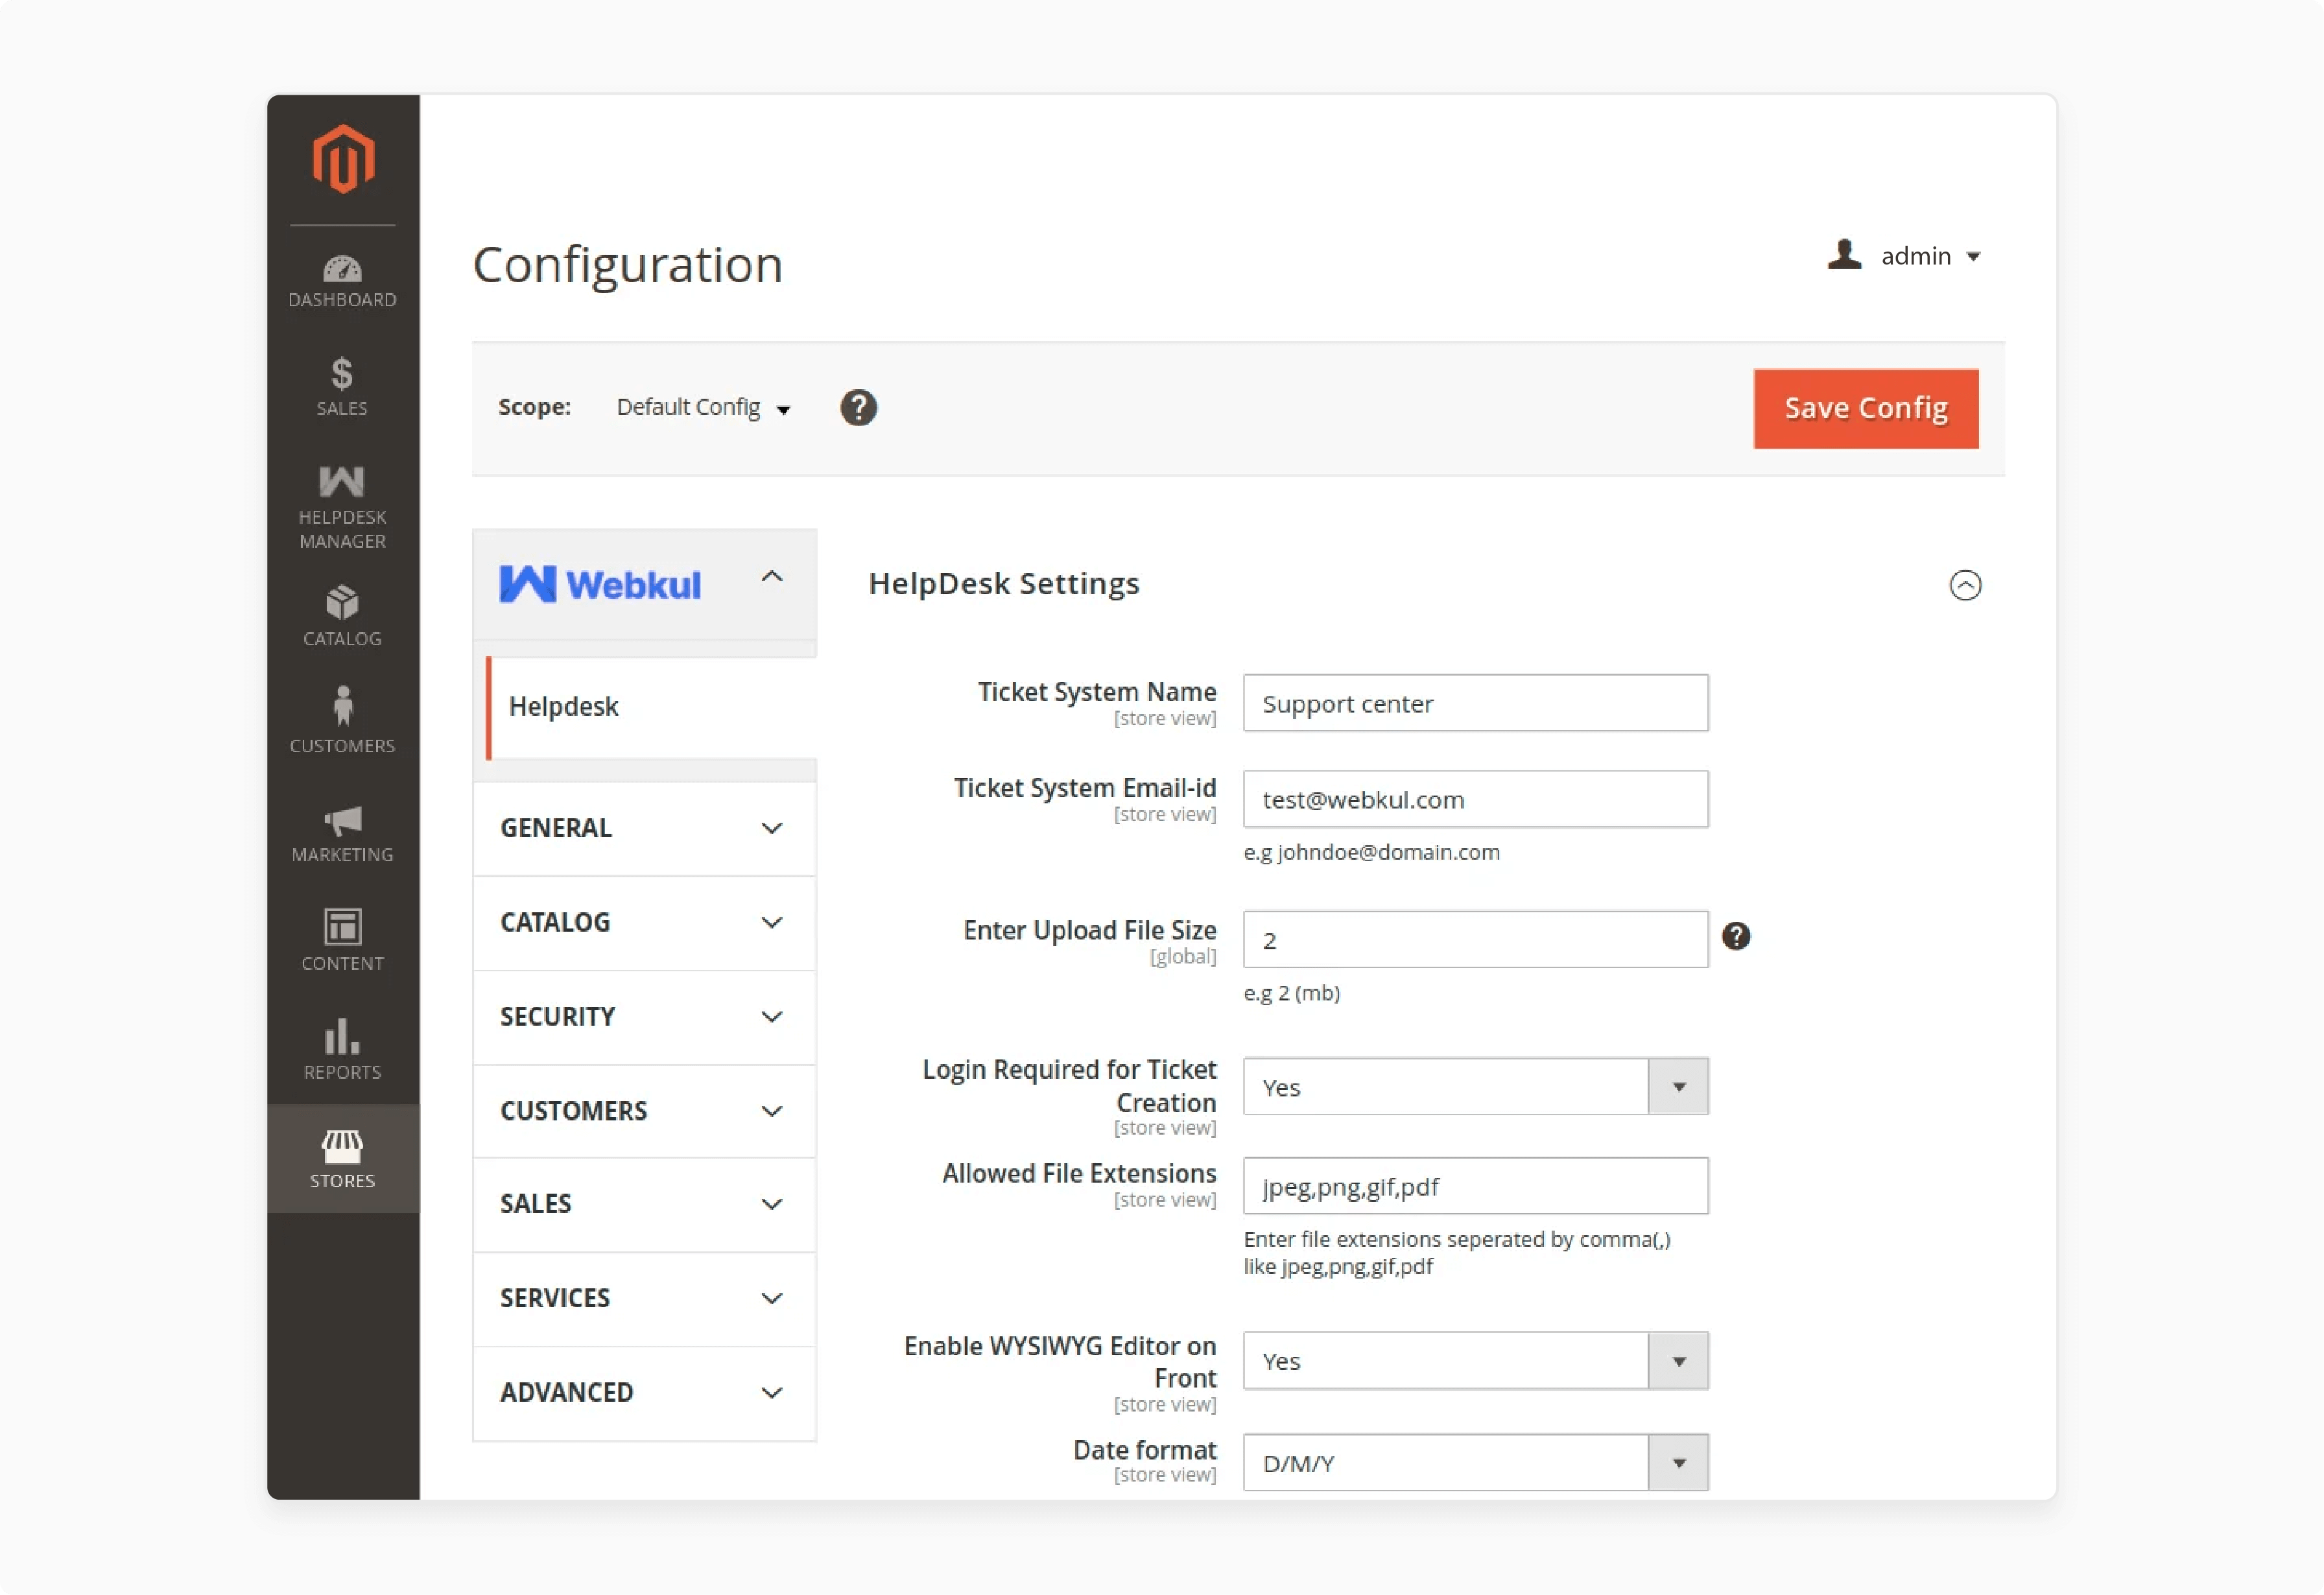This screenshot has width=2324, height=1595.
Task: Open the admin account dropdown arrow
Action: pyautogui.click(x=1973, y=257)
